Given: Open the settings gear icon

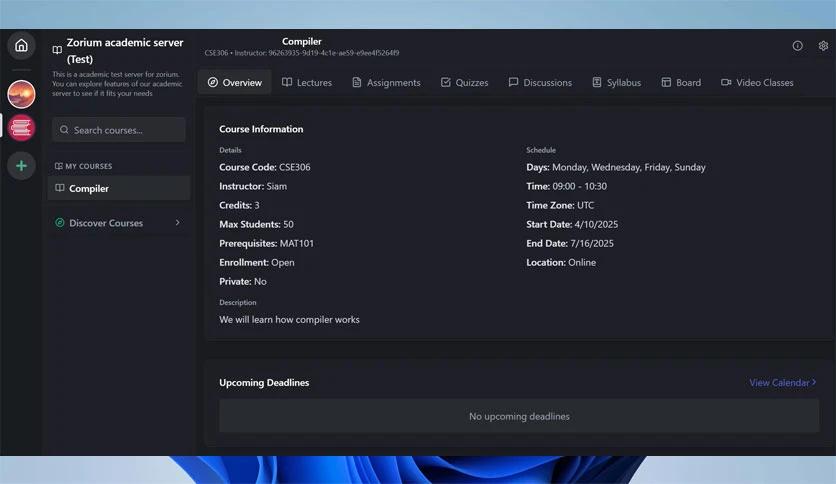Looking at the screenshot, I should (823, 46).
